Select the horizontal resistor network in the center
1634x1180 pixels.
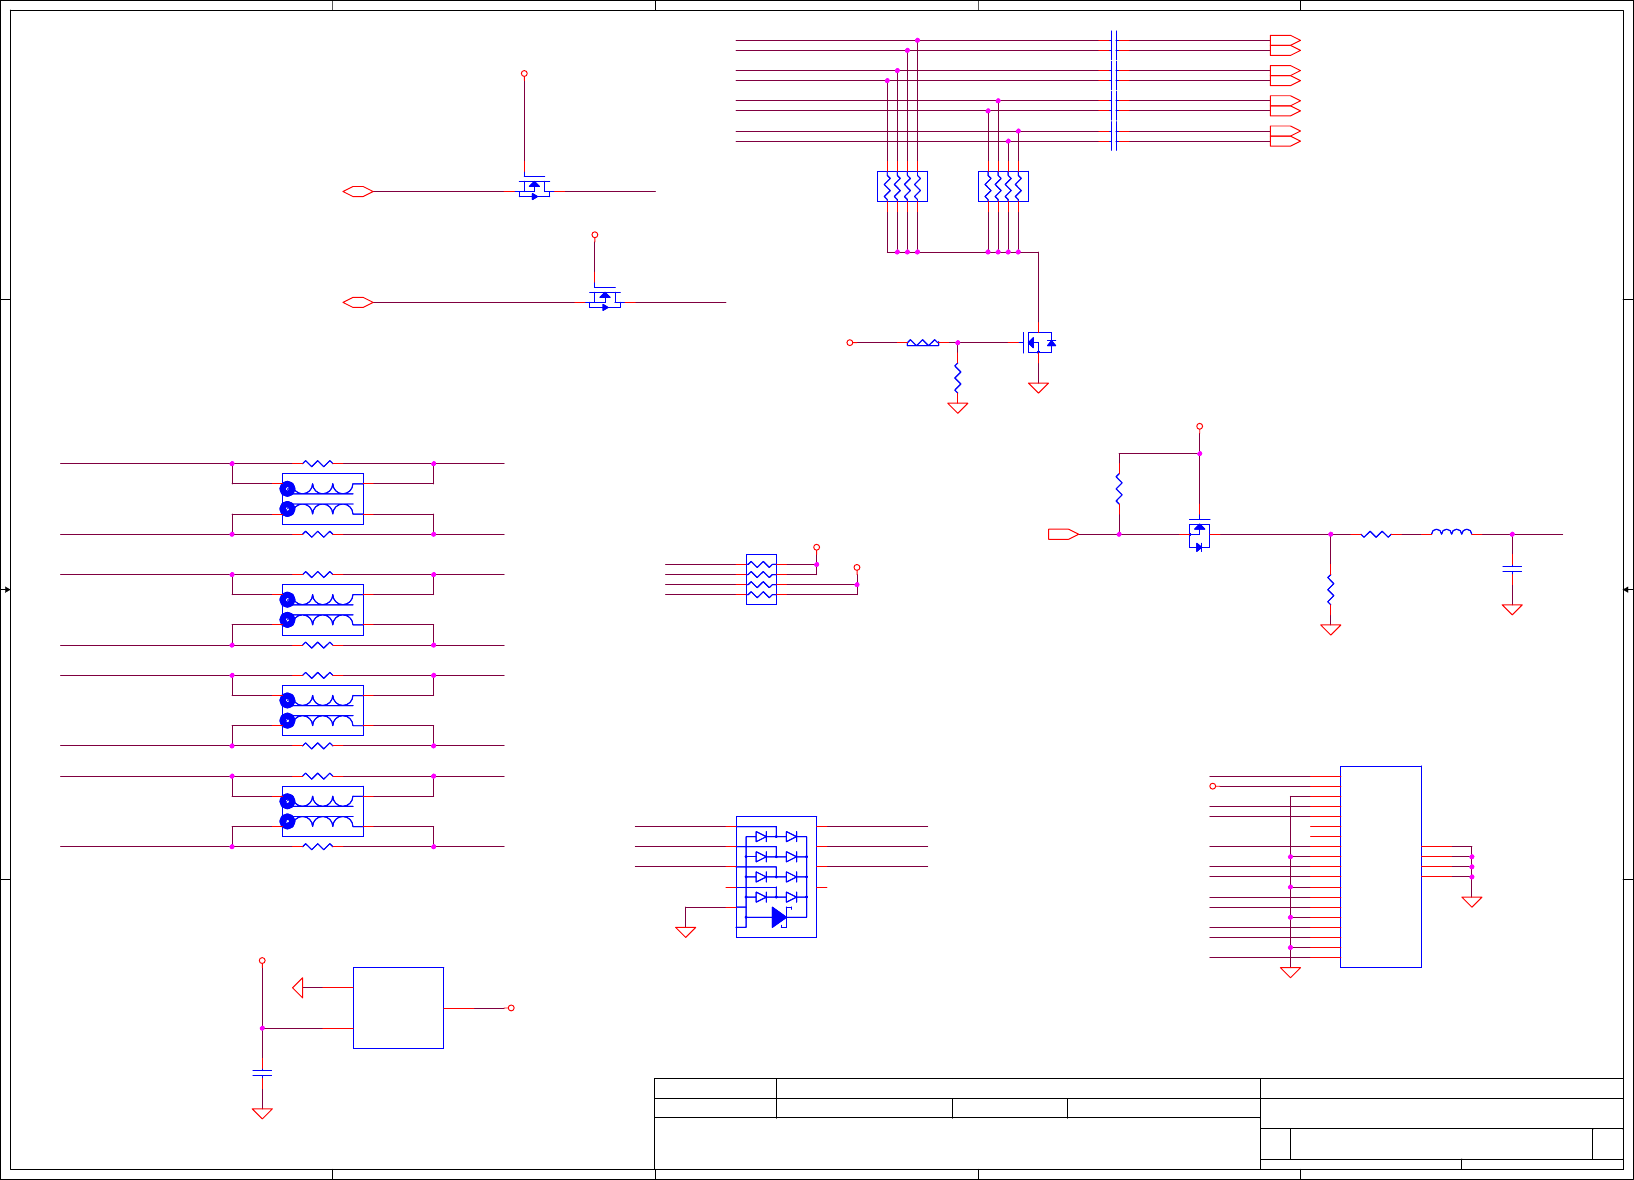(x=761, y=579)
